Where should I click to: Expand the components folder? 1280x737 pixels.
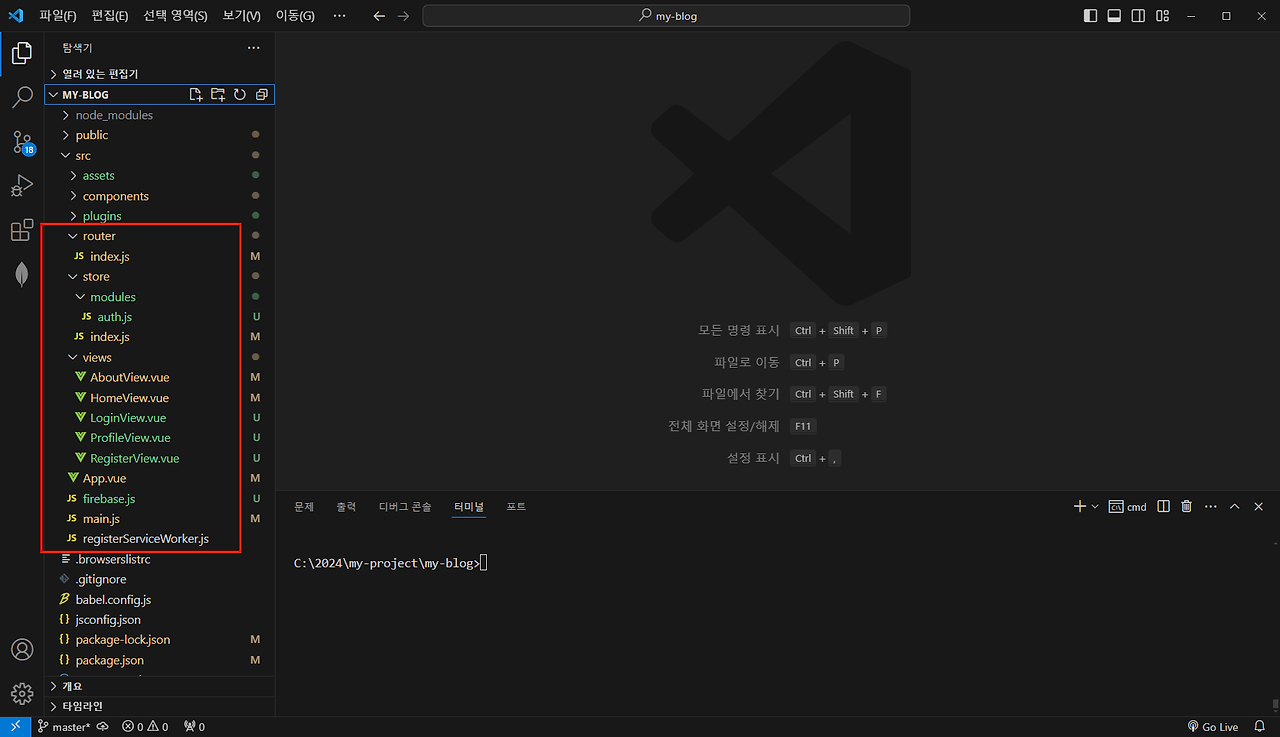click(x=160, y=196)
